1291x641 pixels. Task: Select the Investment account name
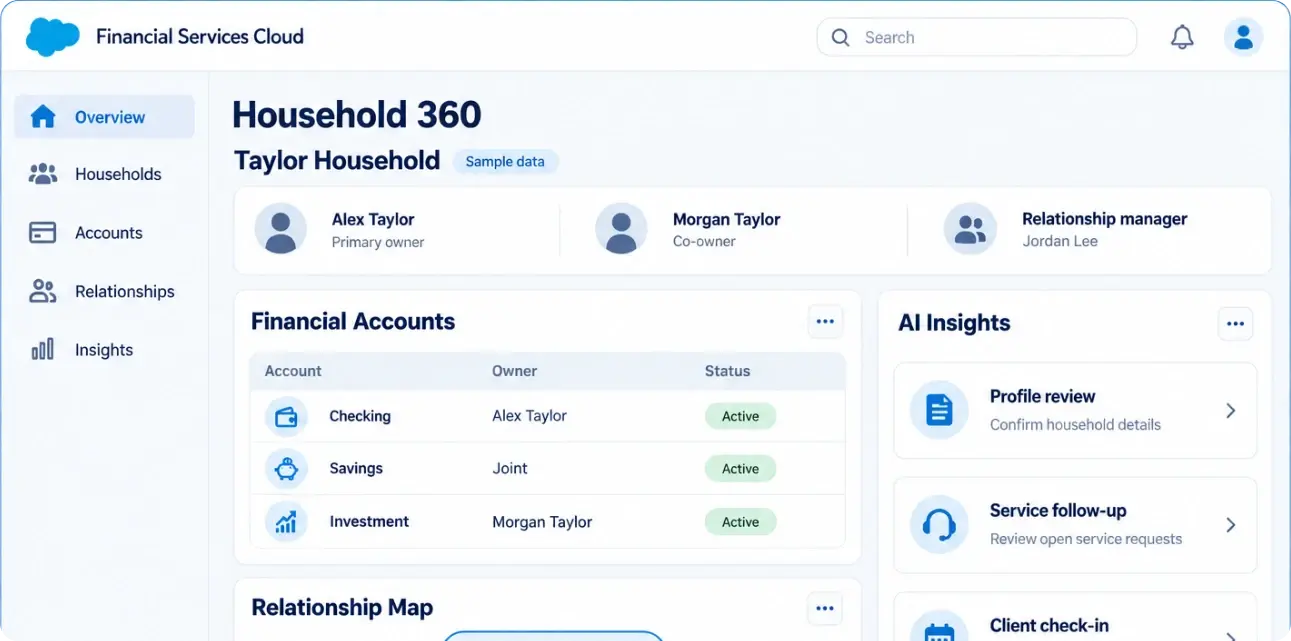(369, 521)
